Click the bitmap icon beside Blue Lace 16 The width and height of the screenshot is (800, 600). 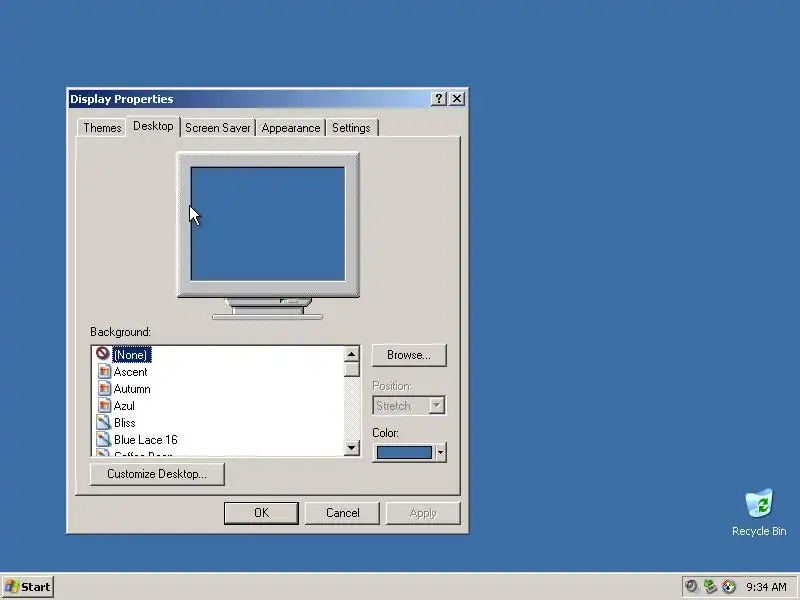click(x=104, y=439)
